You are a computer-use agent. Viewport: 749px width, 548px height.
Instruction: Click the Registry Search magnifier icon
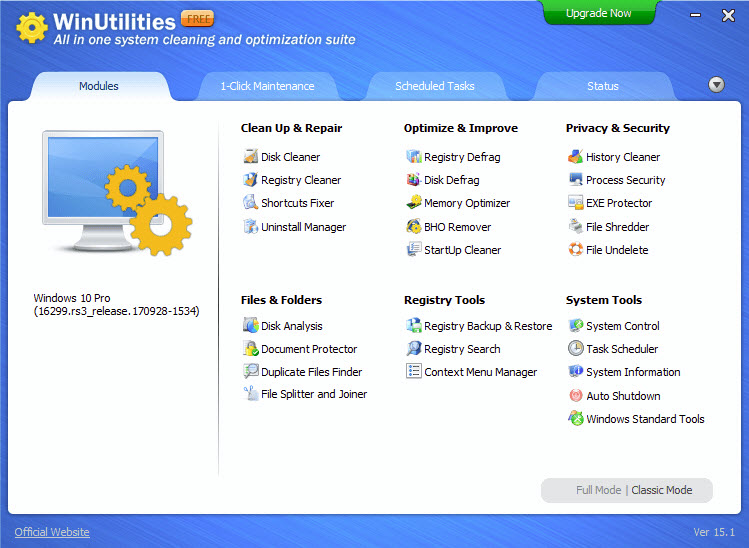click(414, 348)
